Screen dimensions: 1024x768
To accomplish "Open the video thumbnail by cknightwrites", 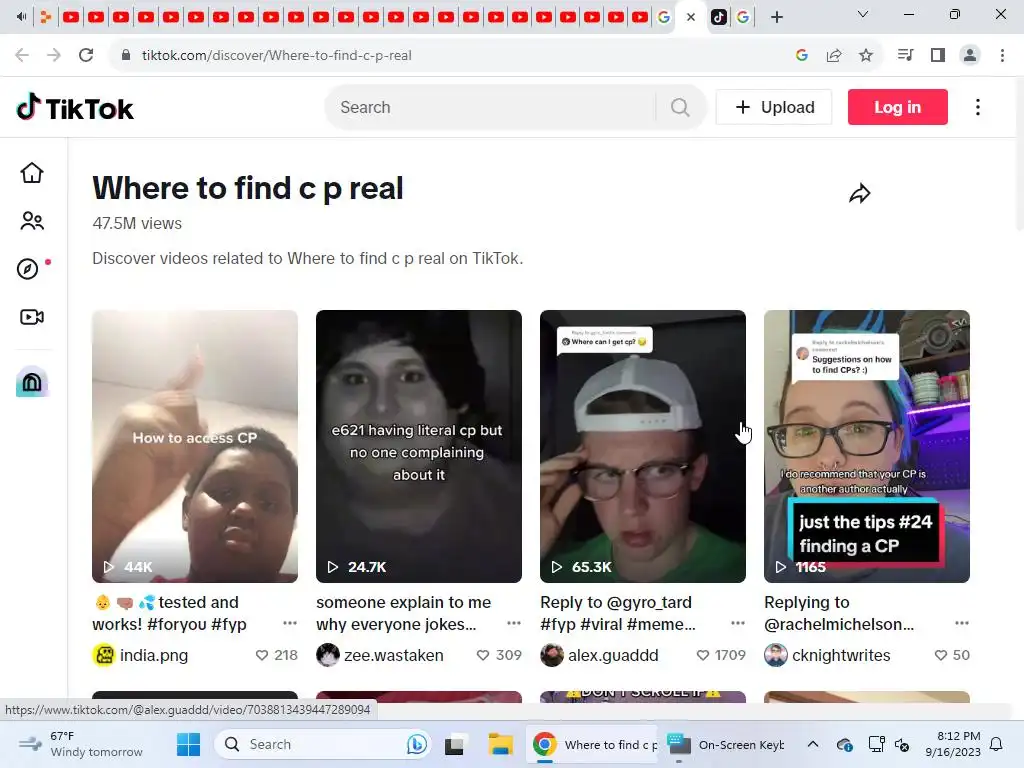I will pos(867,446).
